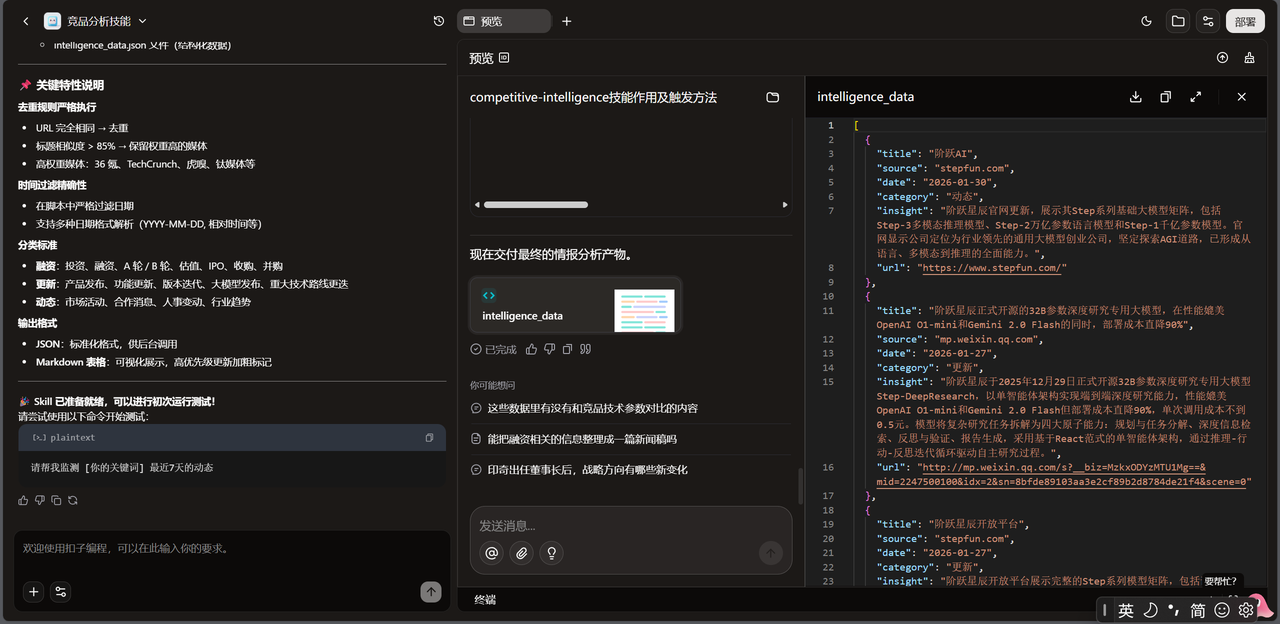
Task: Switch to the 预览 tab
Action: [503, 21]
